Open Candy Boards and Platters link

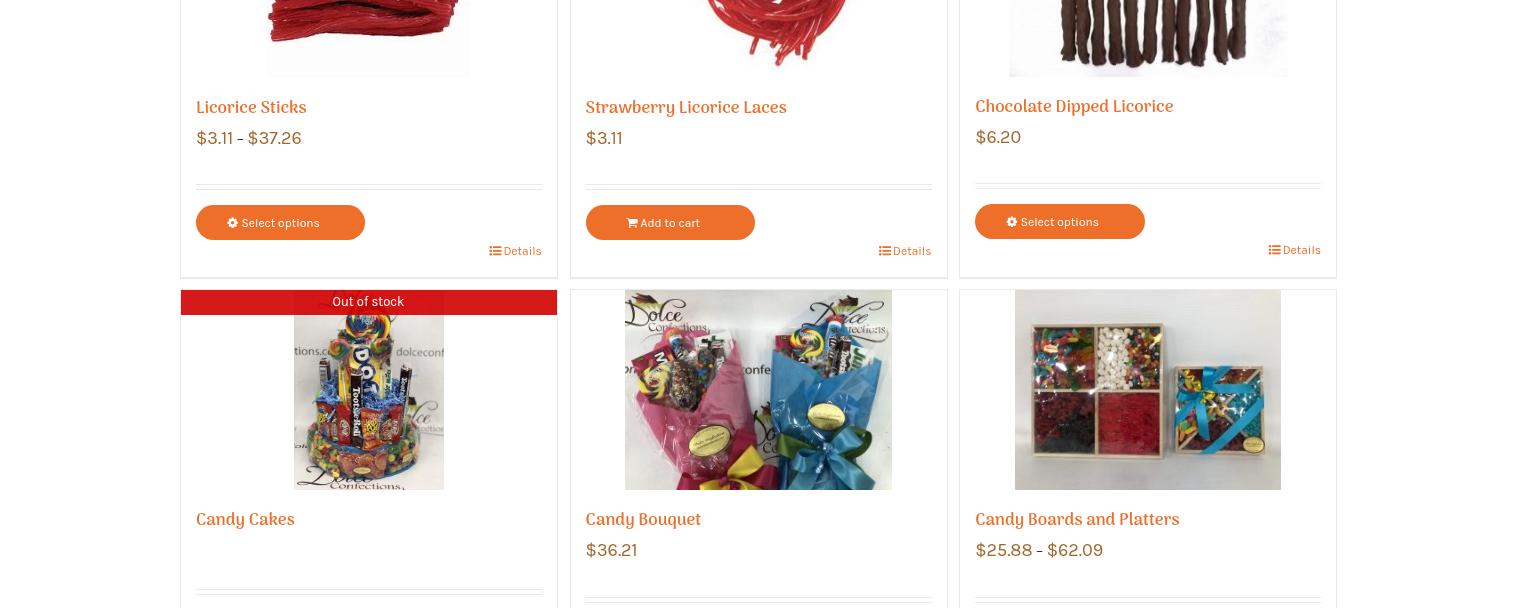1077,520
